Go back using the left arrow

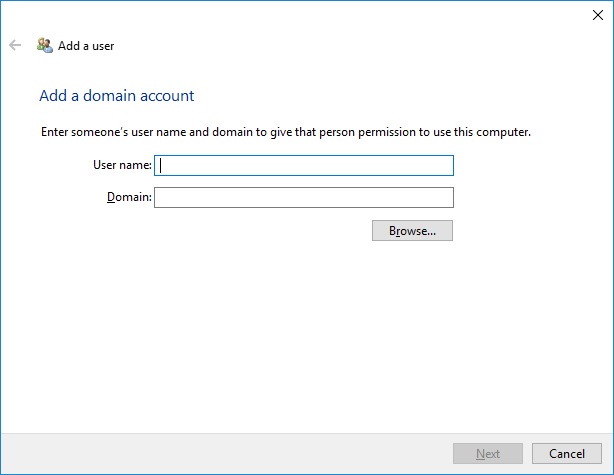point(15,45)
